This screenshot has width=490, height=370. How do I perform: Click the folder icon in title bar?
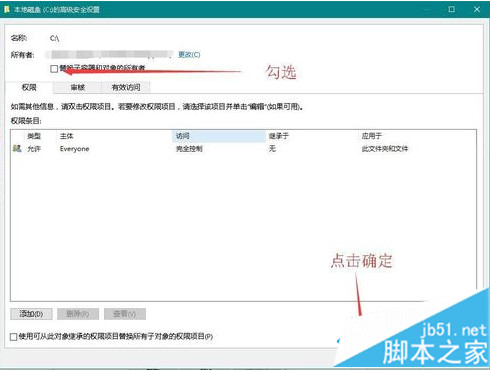pyautogui.click(x=6, y=9)
